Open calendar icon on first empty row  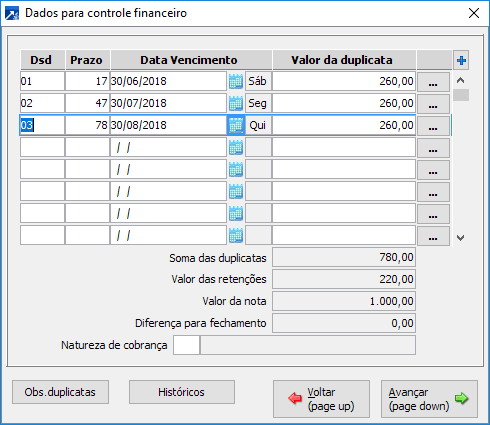[x=236, y=147]
